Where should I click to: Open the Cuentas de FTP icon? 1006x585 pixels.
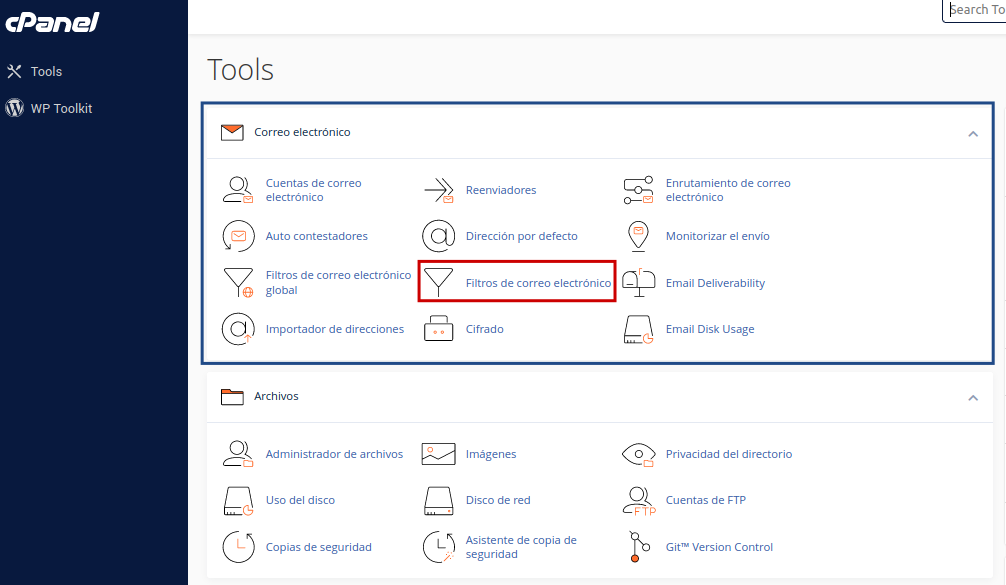[638, 500]
